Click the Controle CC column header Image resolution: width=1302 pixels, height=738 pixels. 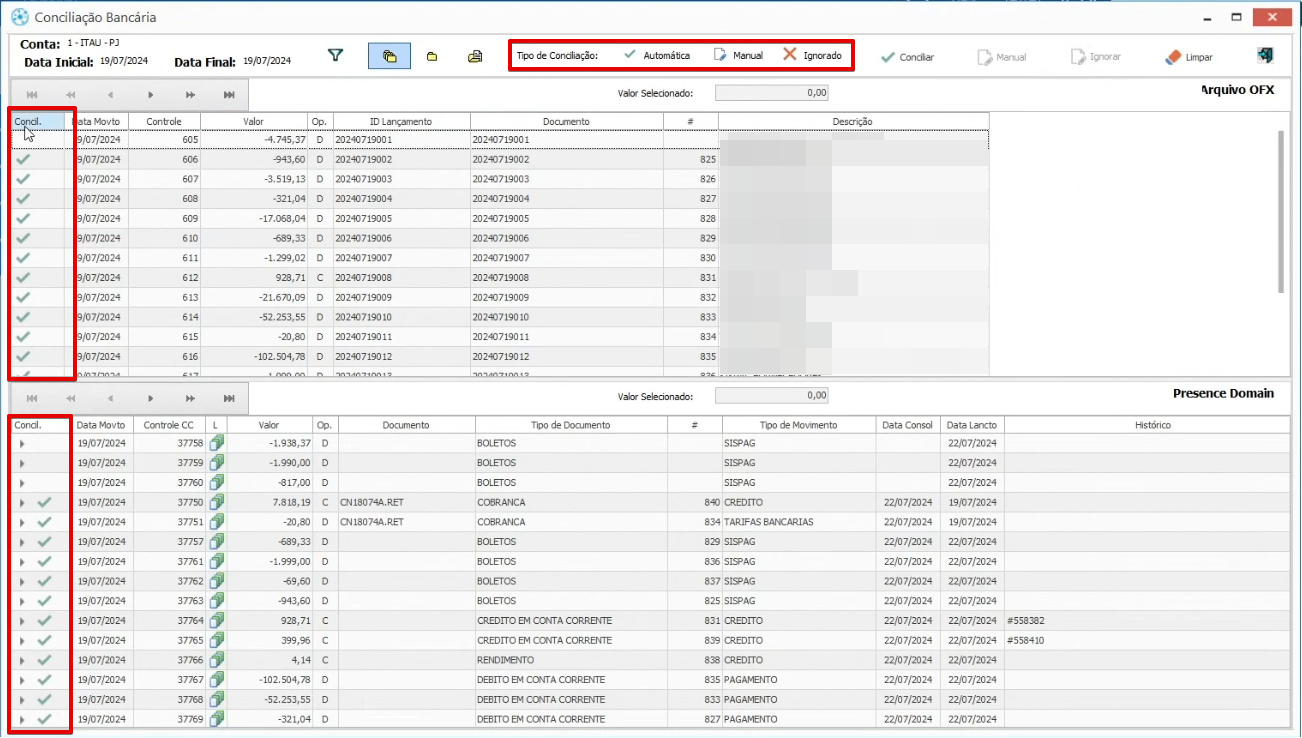pos(168,425)
